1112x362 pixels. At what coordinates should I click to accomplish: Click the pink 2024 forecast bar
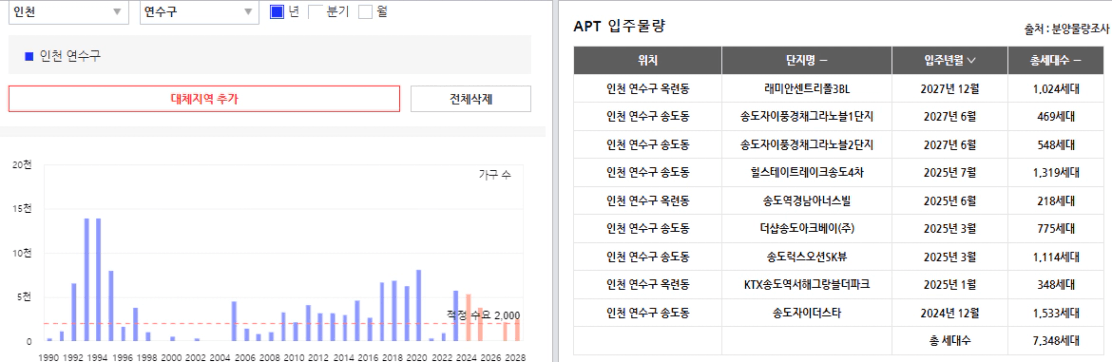[468, 317]
